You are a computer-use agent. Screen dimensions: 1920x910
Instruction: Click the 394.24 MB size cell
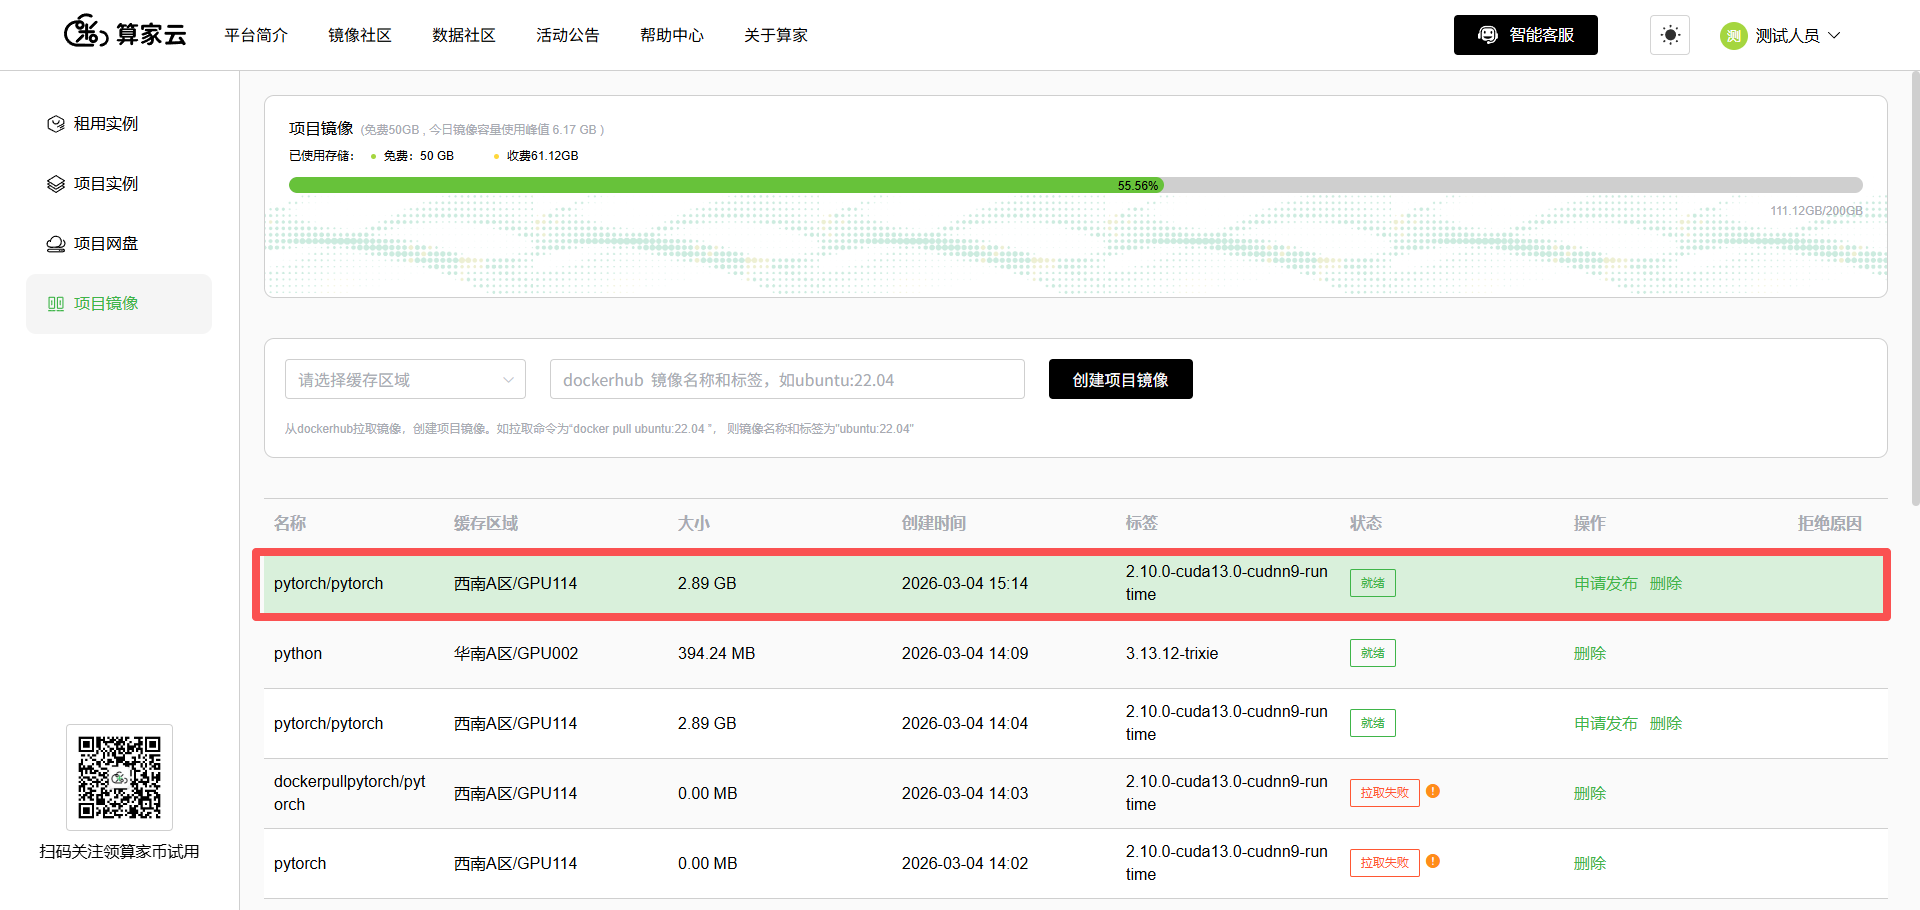point(717,653)
